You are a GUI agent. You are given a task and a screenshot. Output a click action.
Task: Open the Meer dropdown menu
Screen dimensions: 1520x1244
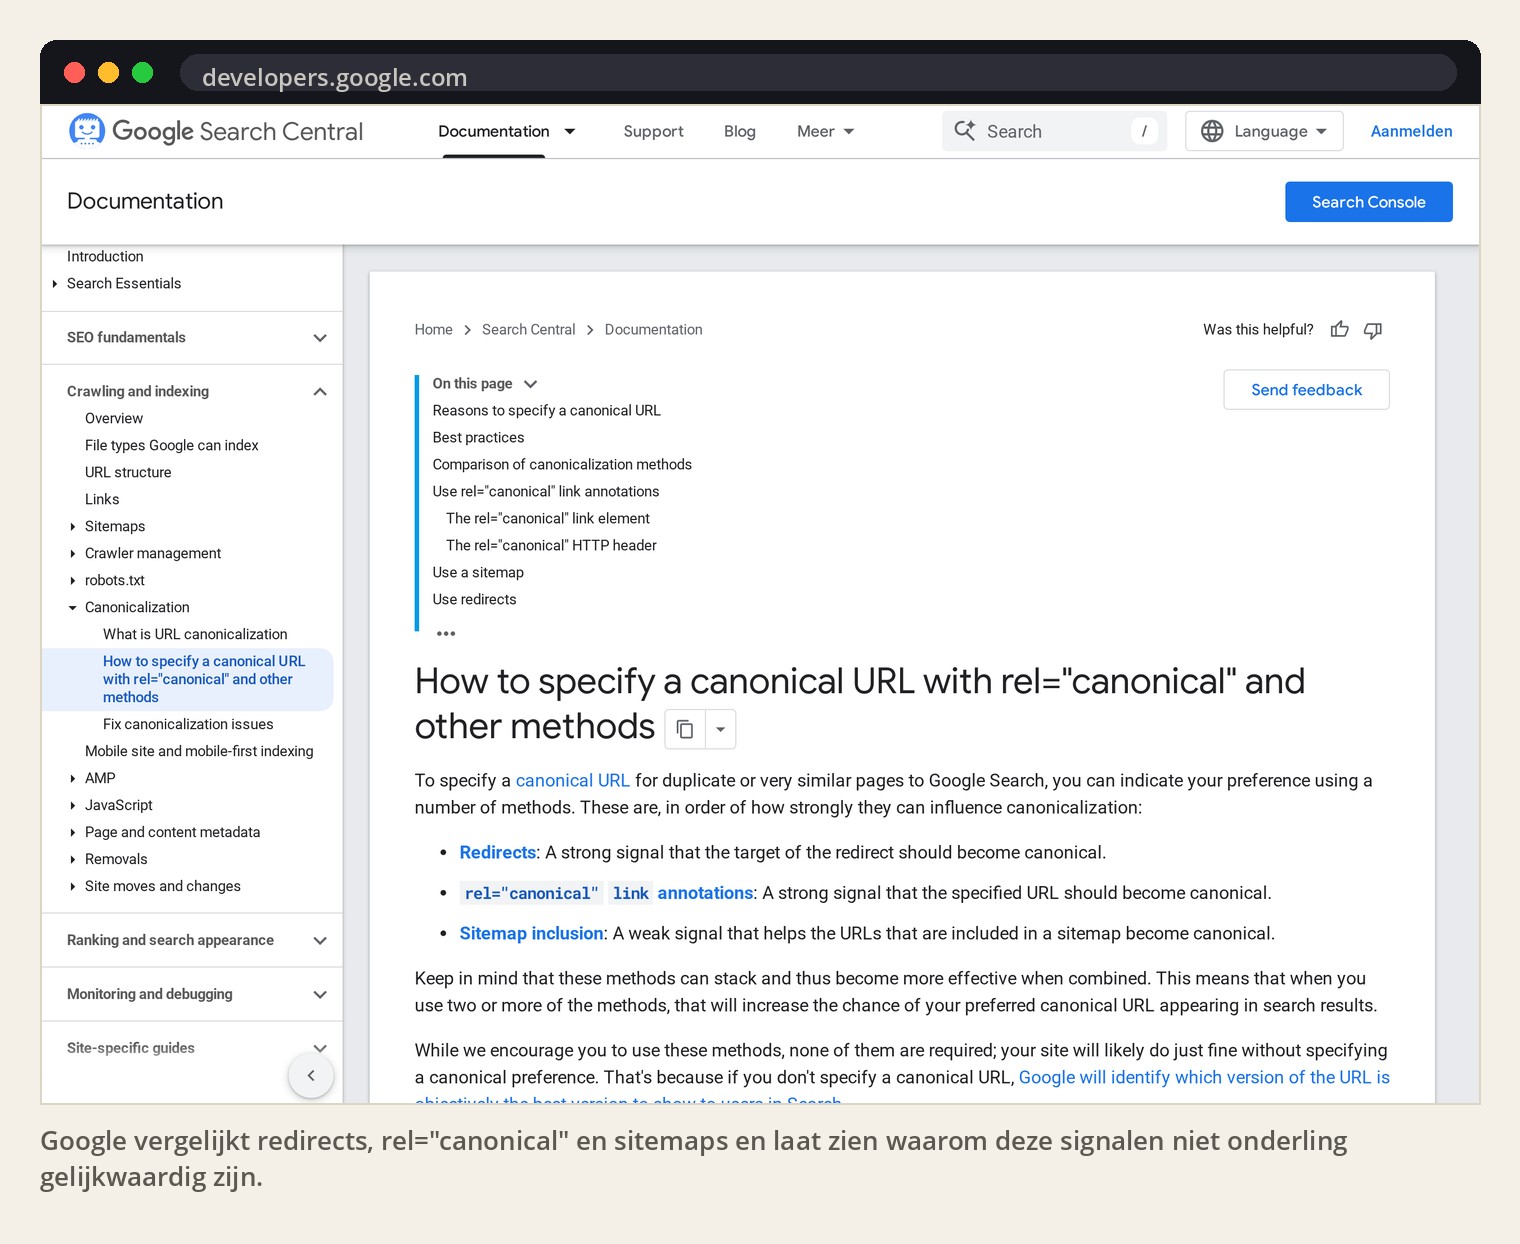(826, 131)
